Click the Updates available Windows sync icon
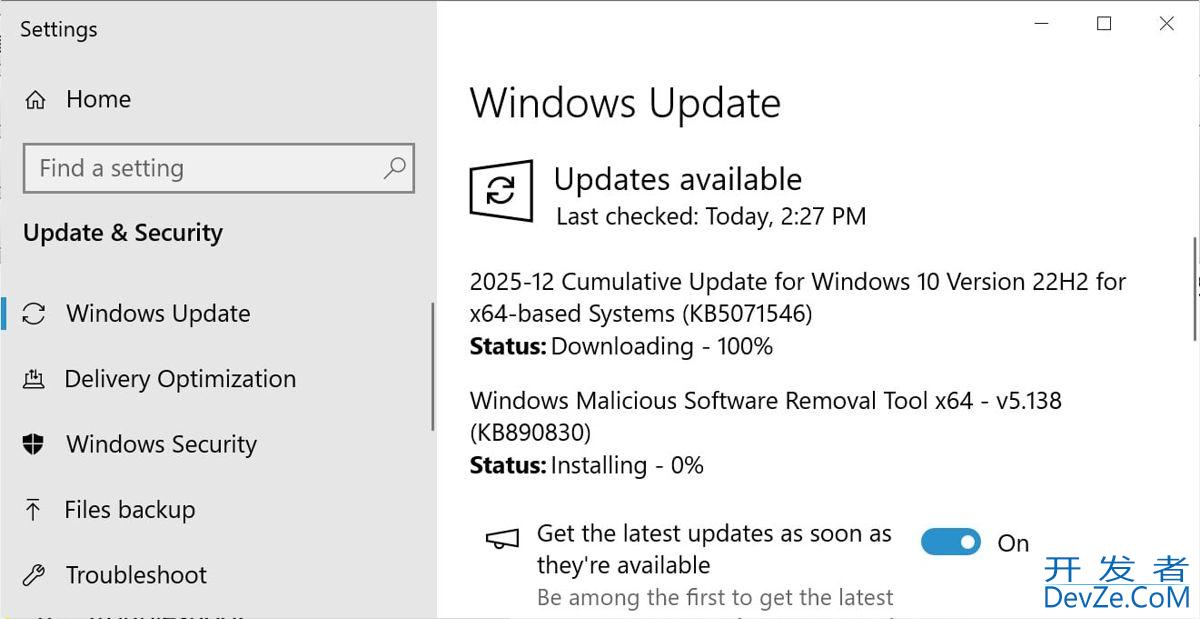Viewport: 1200px width, 619px height. tap(502, 191)
